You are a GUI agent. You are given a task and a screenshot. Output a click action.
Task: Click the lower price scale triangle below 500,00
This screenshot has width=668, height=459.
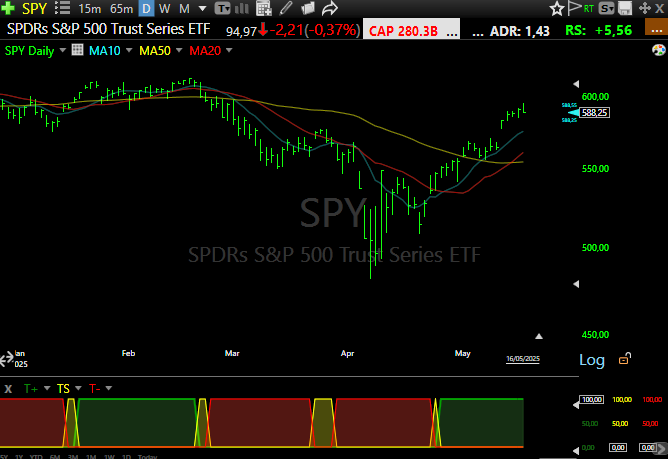pyautogui.click(x=576, y=284)
